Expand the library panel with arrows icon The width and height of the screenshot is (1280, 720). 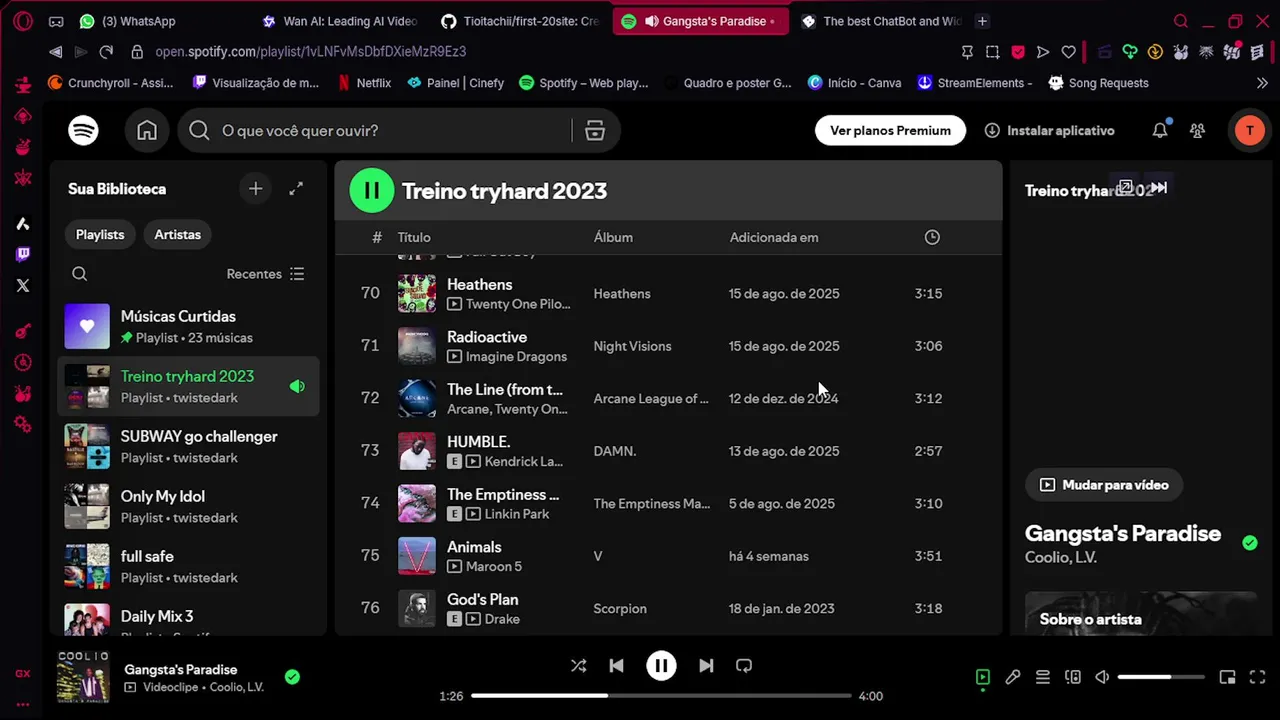pyautogui.click(x=296, y=188)
